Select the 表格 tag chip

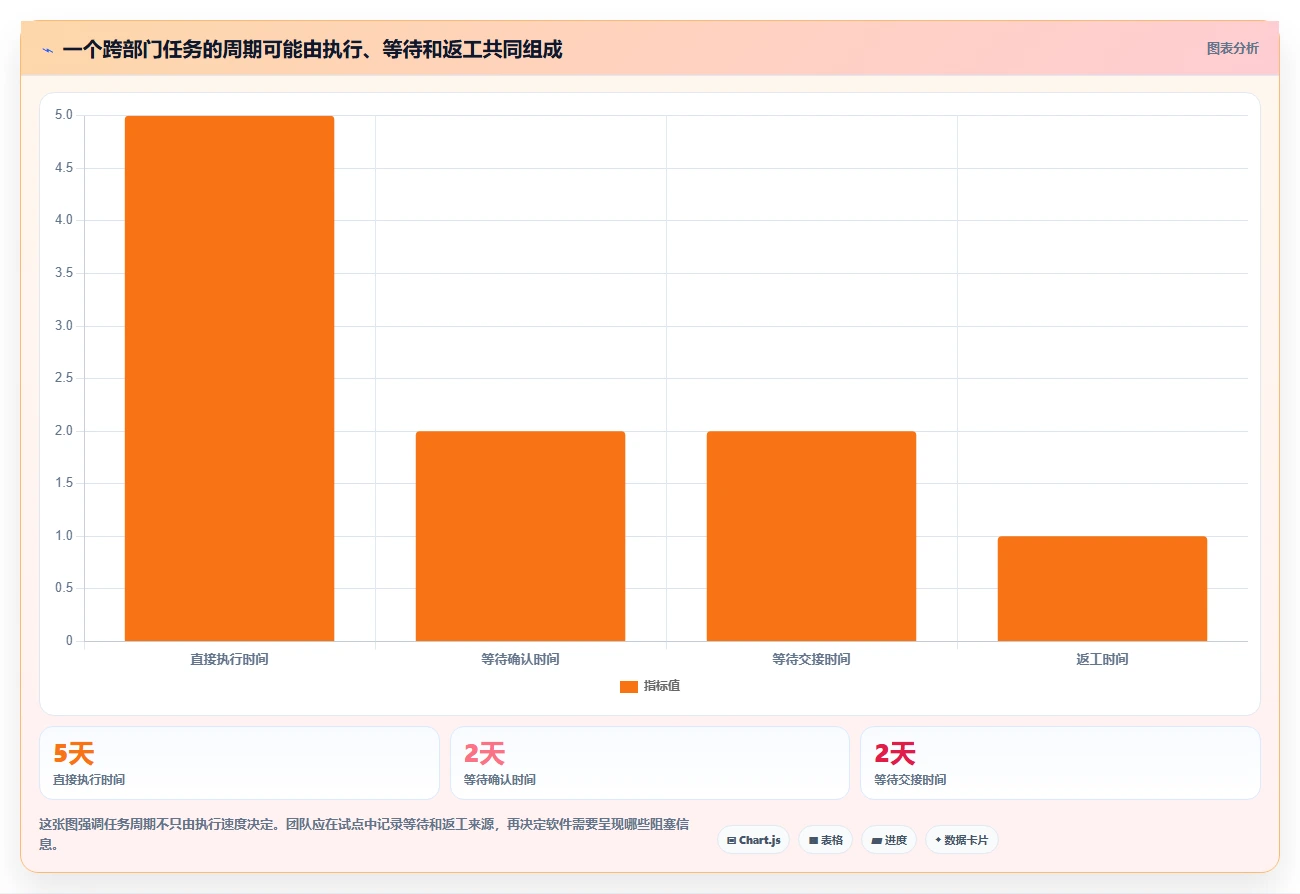coord(825,840)
